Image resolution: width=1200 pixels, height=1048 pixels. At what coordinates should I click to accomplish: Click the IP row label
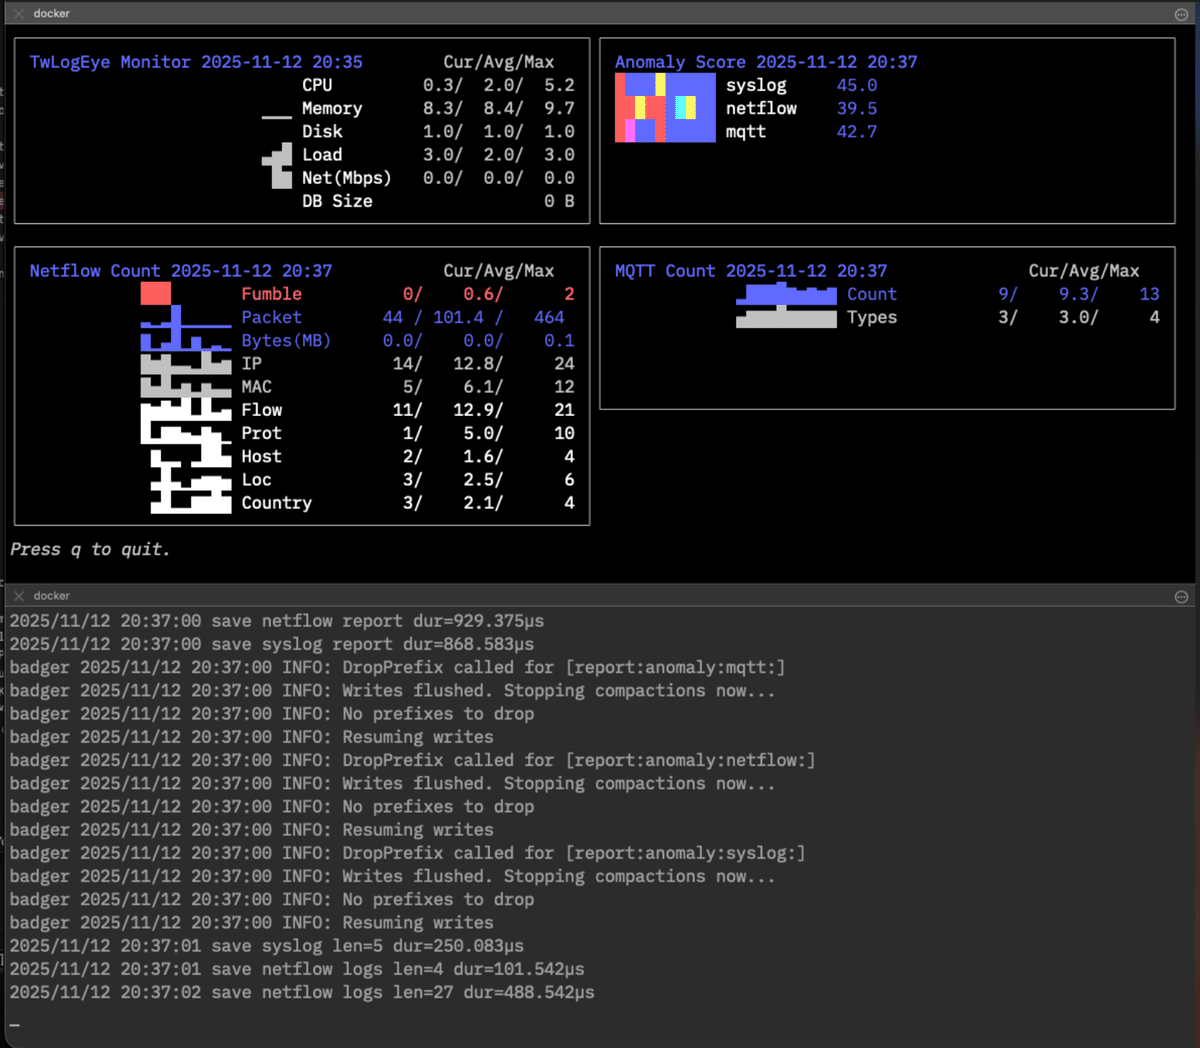pyautogui.click(x=251, y=364)
